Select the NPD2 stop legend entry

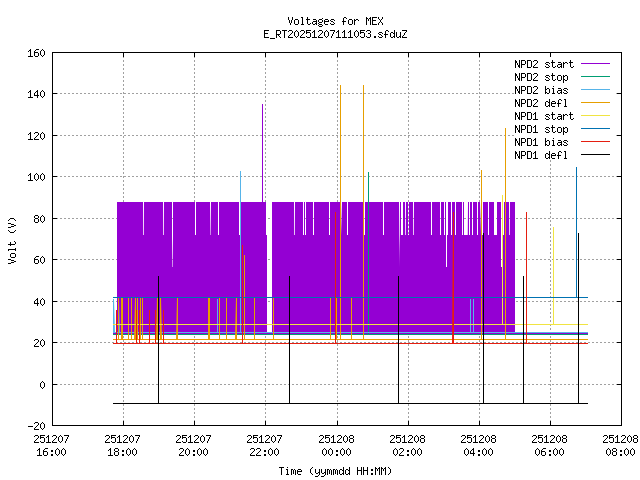(541, 77)
